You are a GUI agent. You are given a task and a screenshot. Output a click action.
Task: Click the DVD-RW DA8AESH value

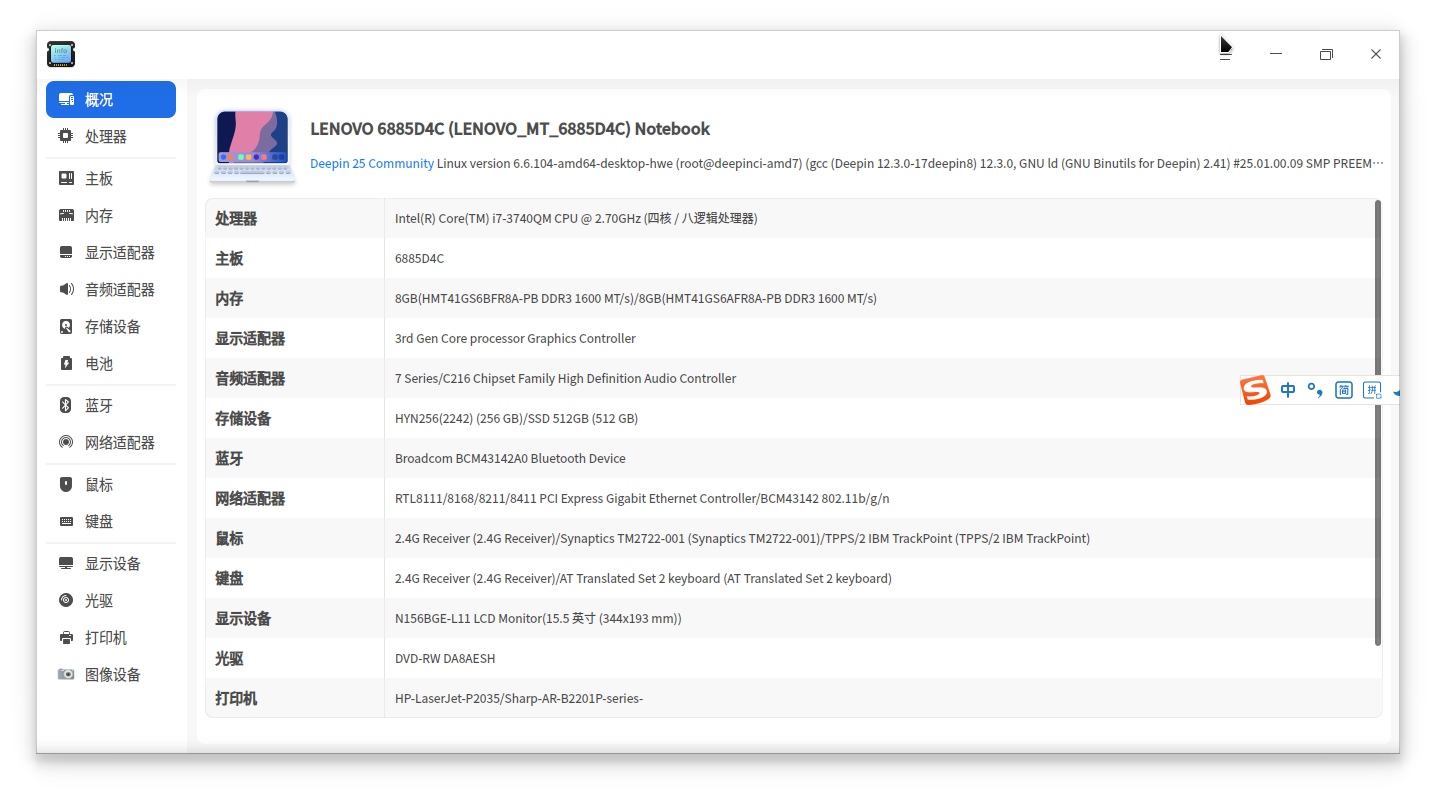pyautogui.click(x=445, y=659)
